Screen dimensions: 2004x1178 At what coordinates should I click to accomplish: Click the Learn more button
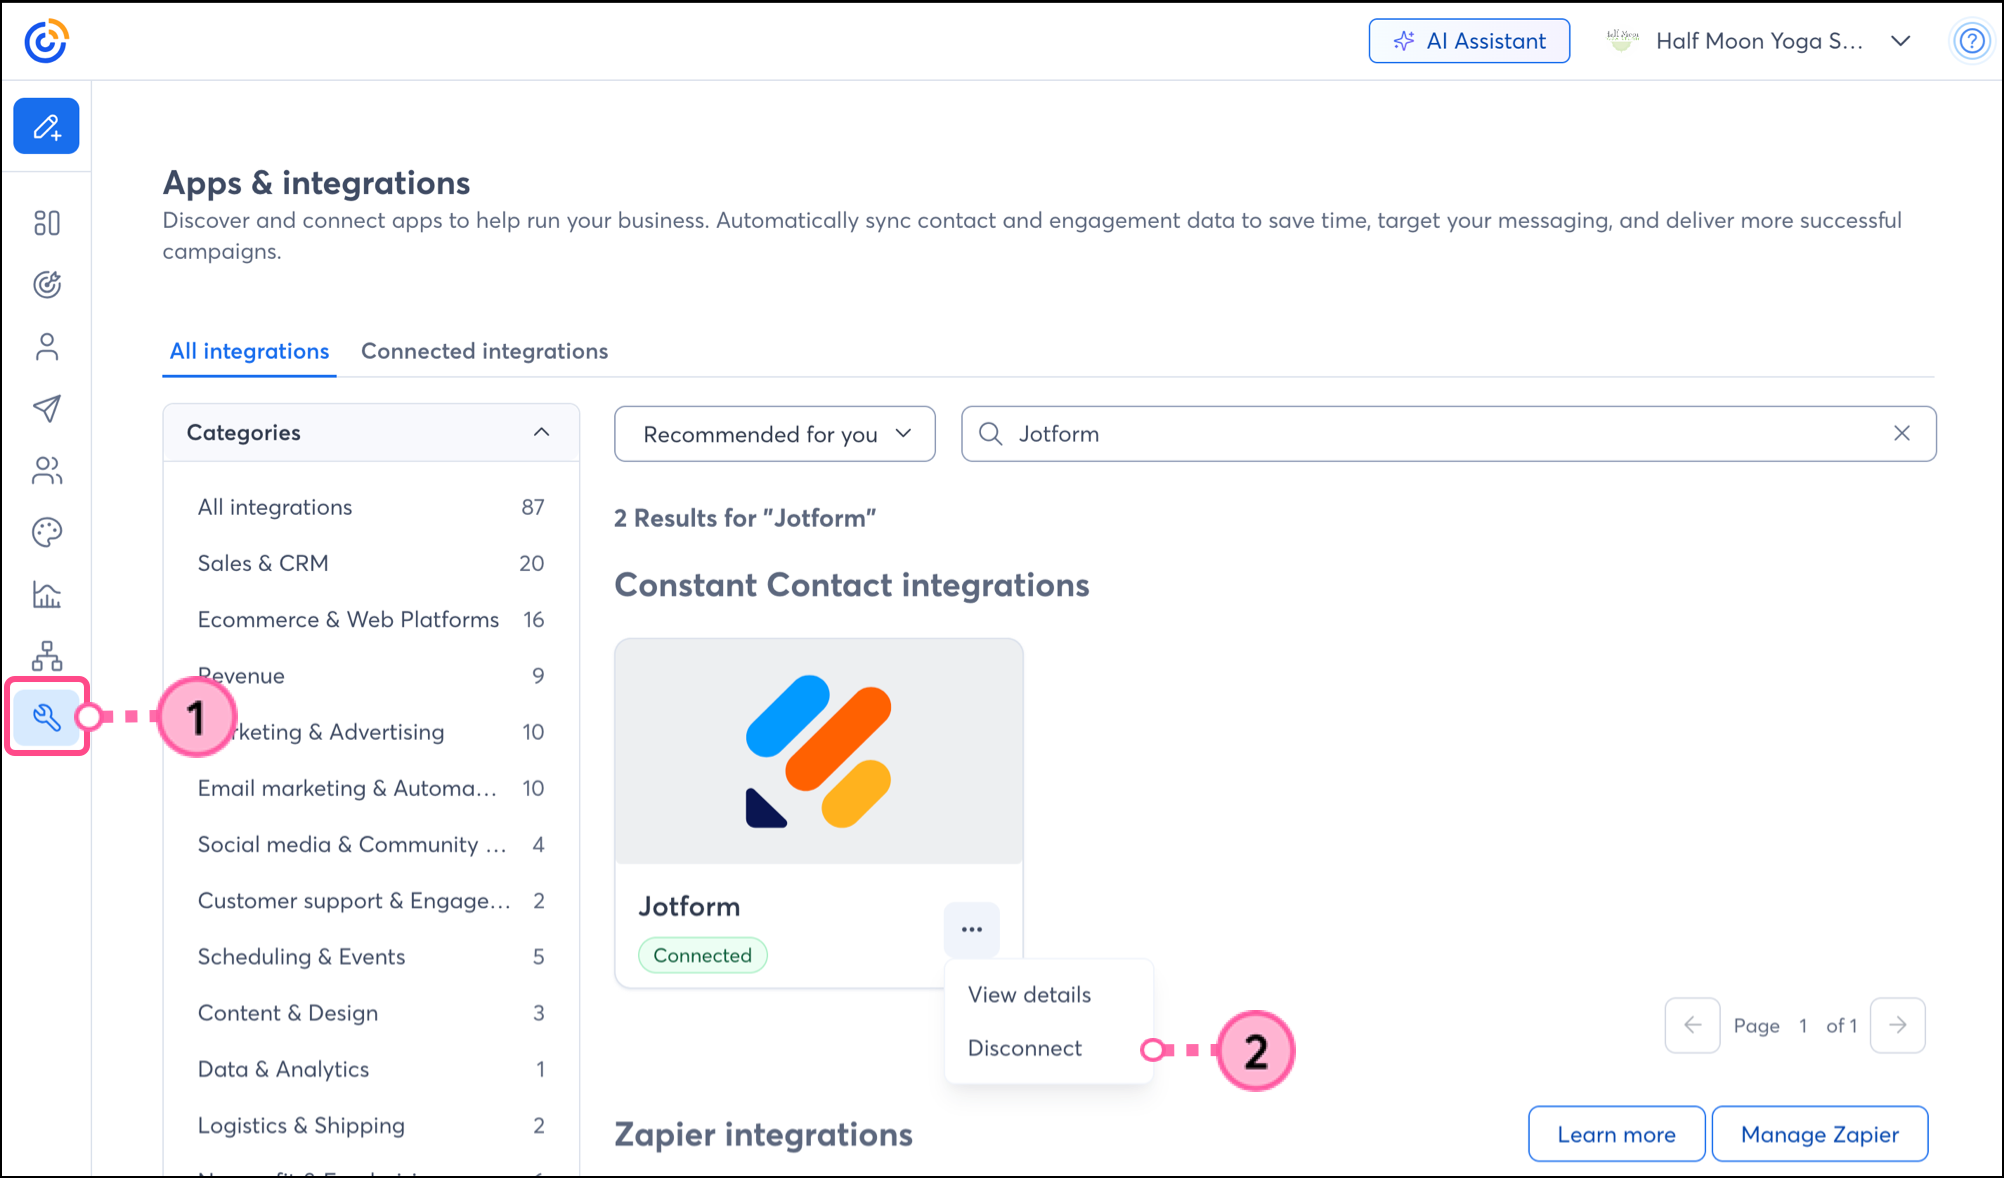1616,1134
